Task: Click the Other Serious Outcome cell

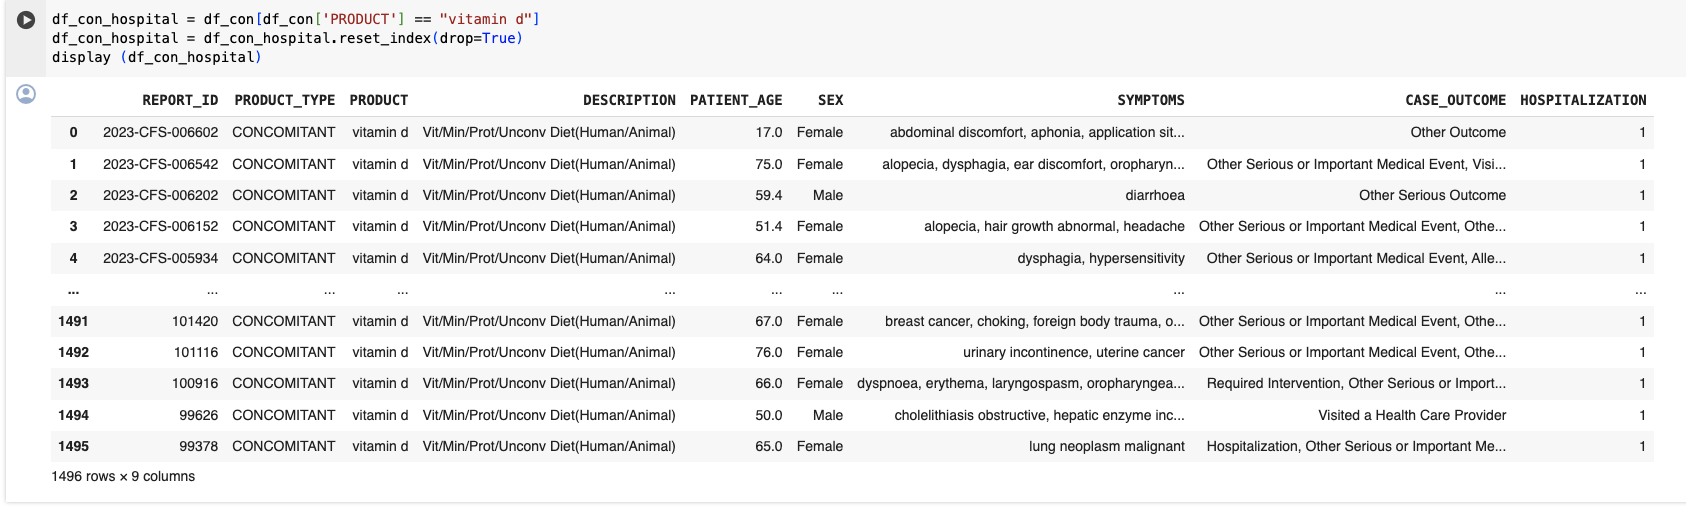Action: click(1432, 195)
